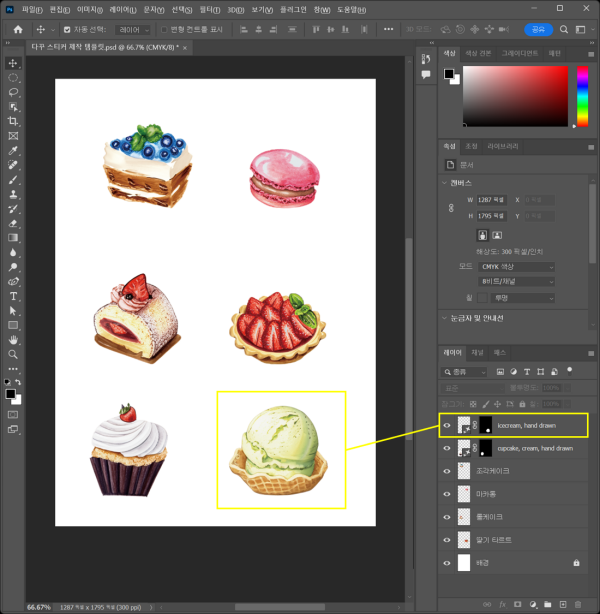The width and height of the screenshot is (600, 614).
Task: Select the Move tool in toolbar
Action: pos(13,63)
